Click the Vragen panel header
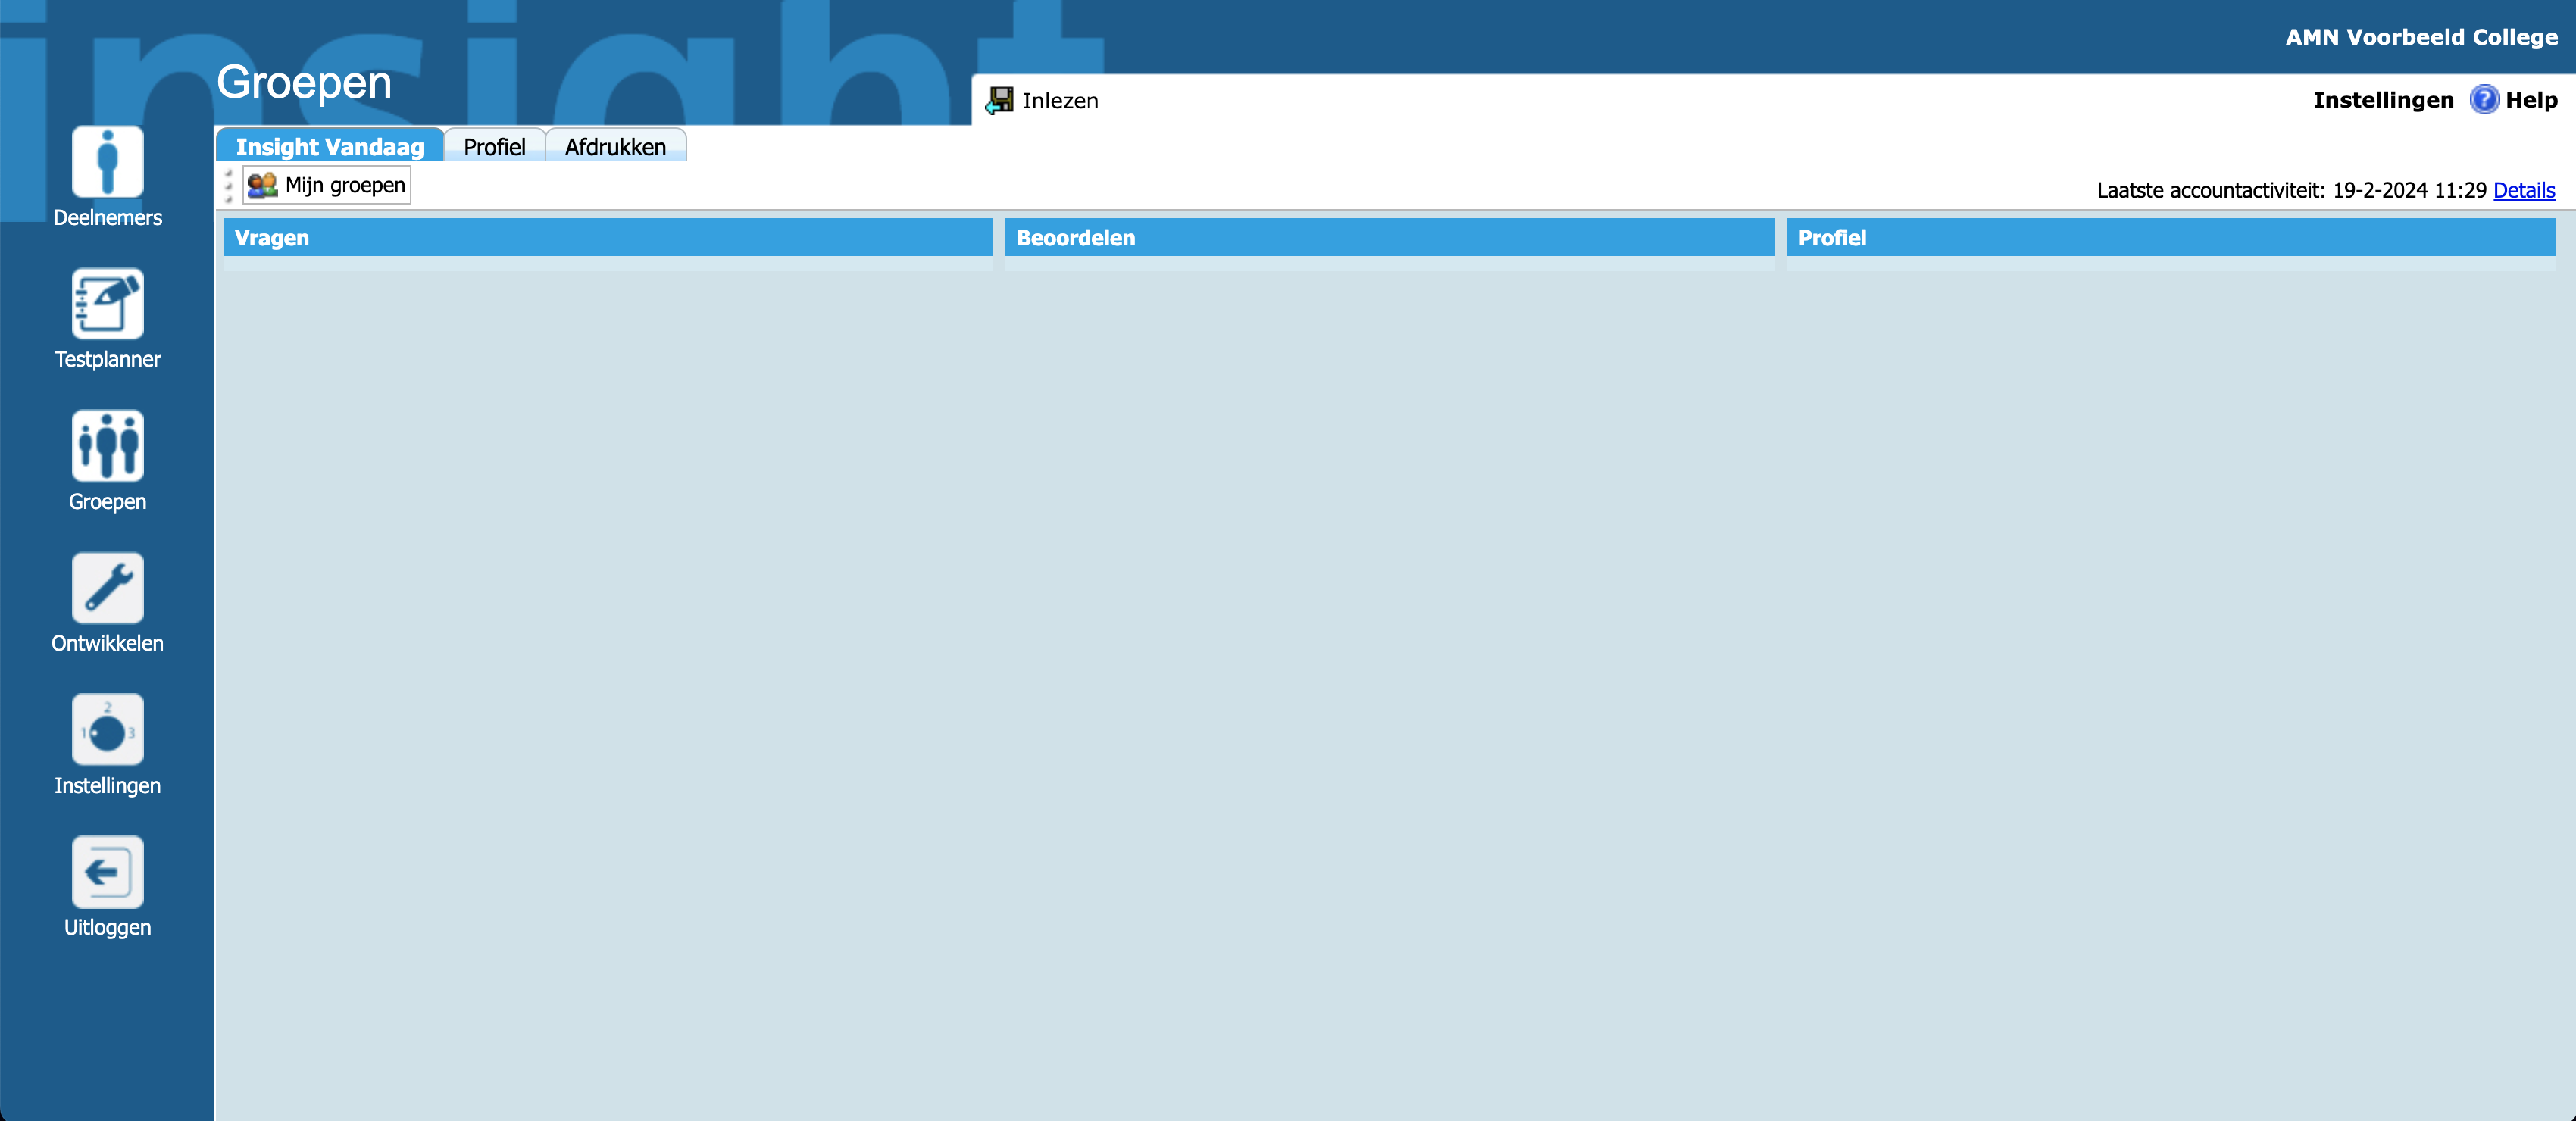 pyautogui.click(x=607, y=238)
